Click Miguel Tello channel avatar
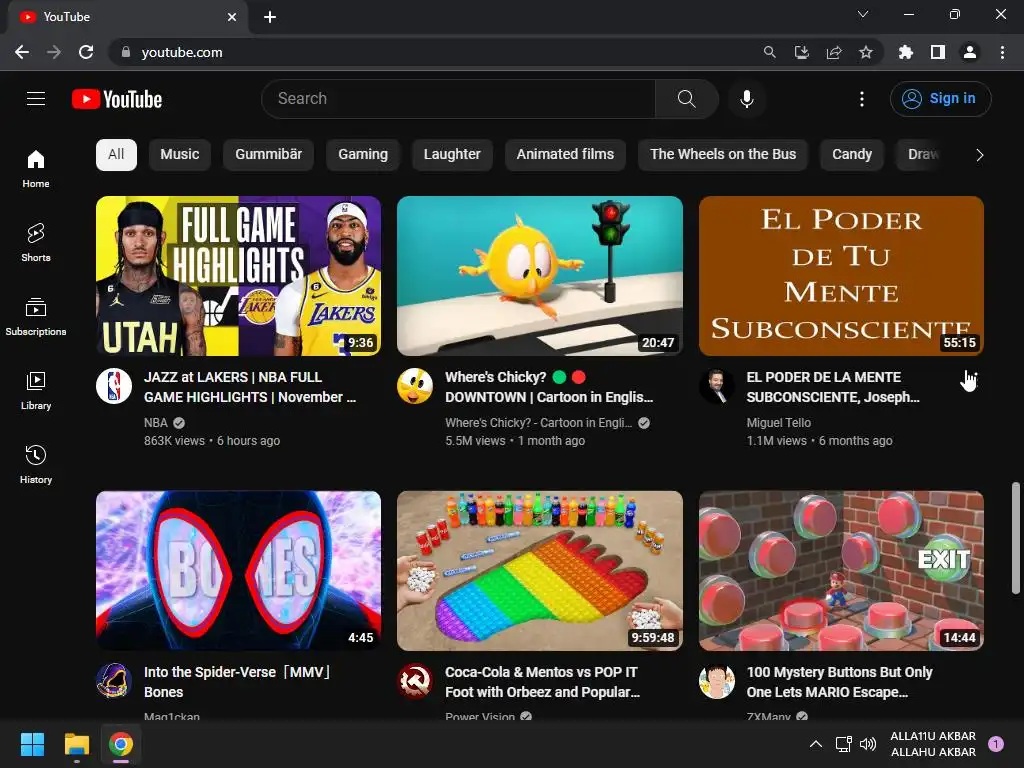 (716, 386)
